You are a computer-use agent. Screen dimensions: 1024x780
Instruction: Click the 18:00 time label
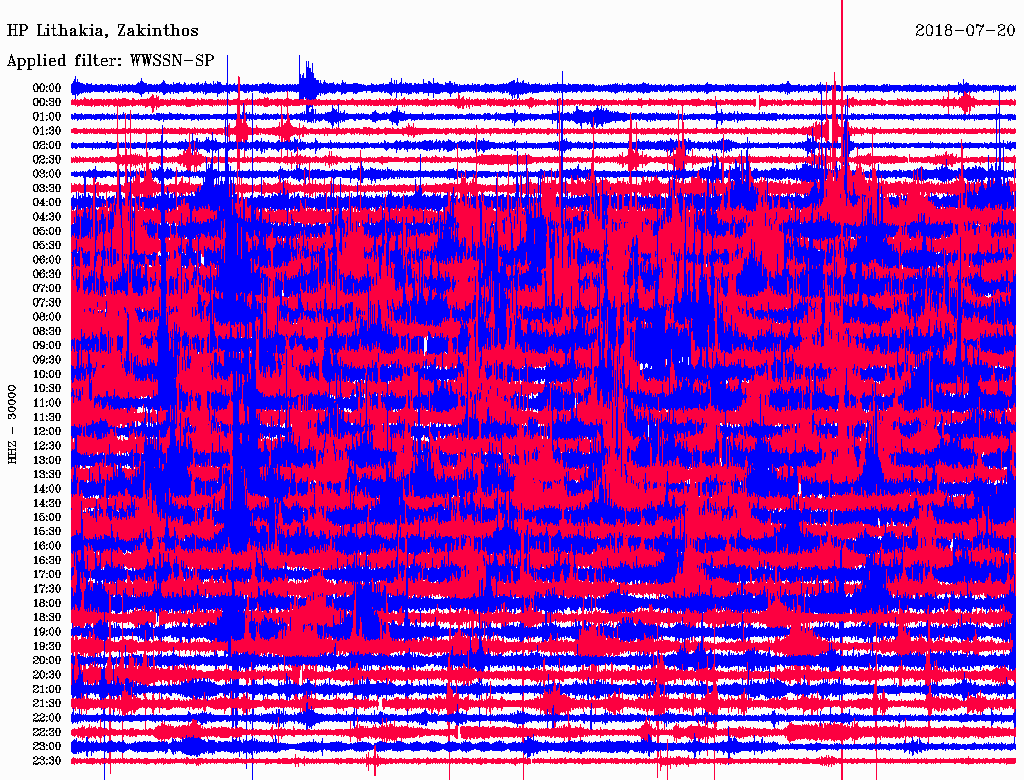point(47,604)
